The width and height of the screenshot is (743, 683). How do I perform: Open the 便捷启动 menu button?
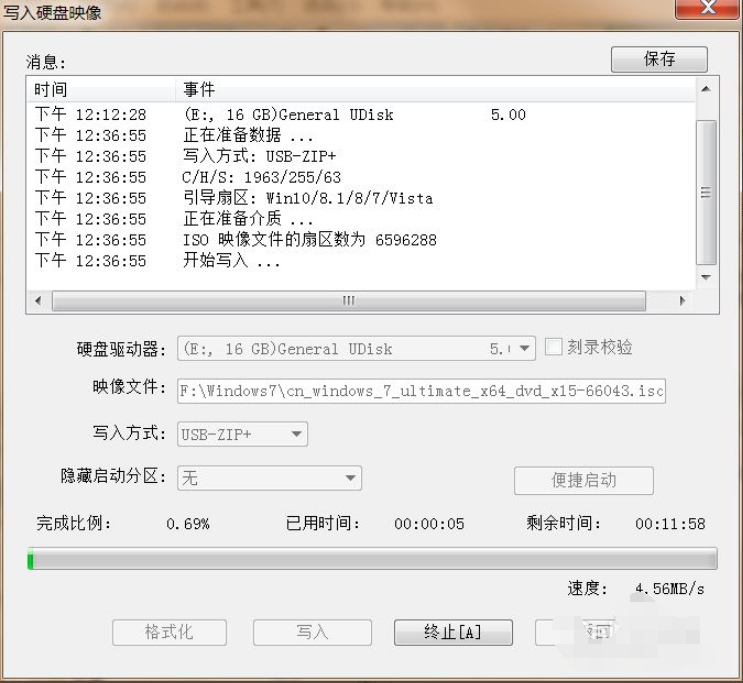583,480
